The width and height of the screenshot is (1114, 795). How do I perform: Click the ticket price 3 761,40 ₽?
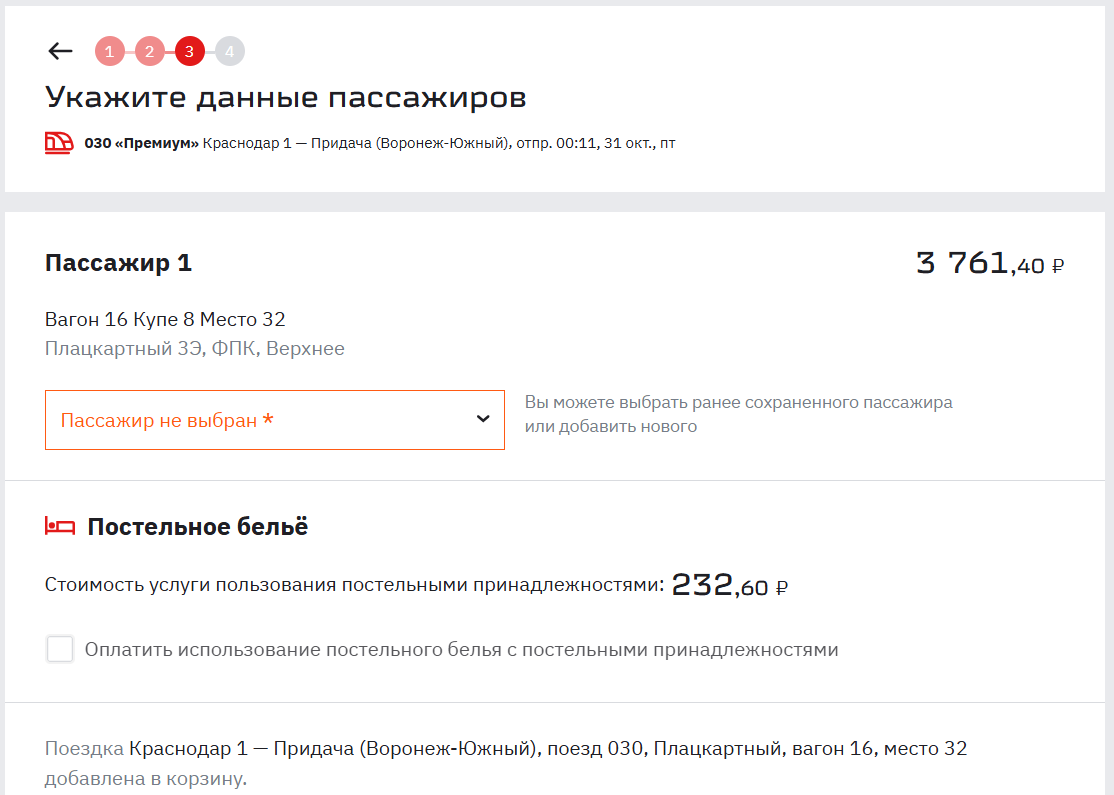click(x=989, y=264)
